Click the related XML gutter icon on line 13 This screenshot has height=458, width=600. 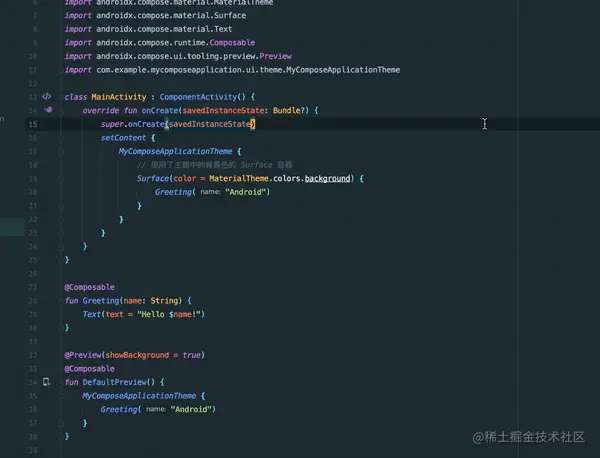(x=46, y=96)
